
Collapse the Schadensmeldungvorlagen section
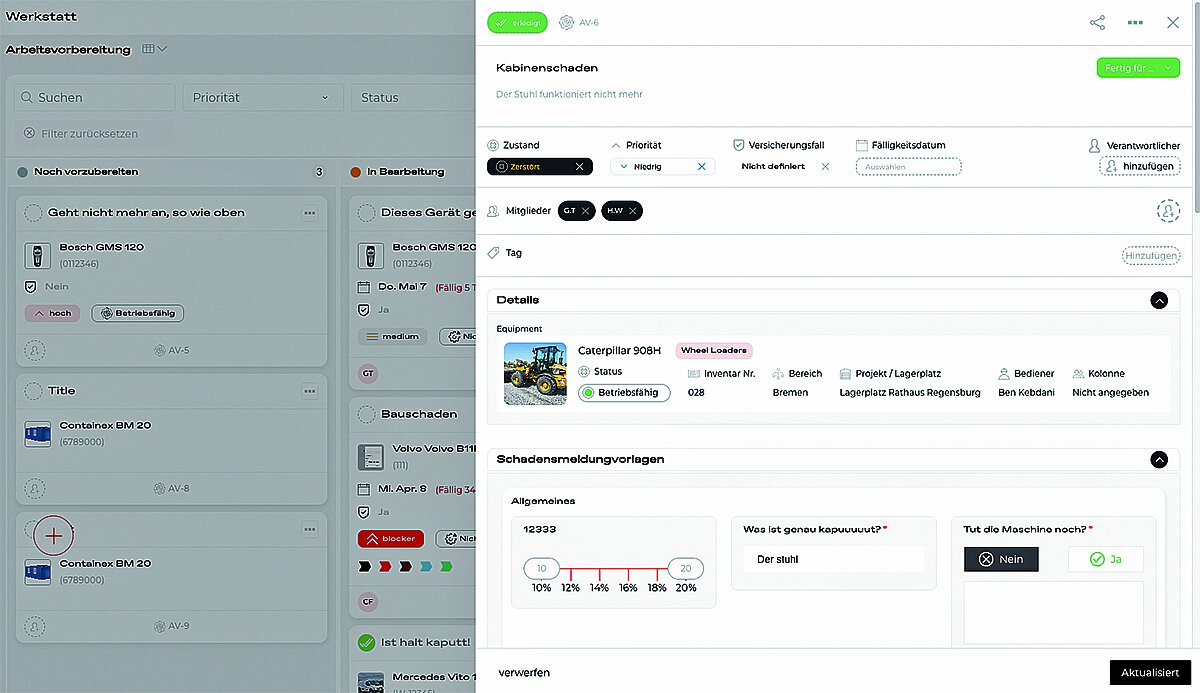click(x=1159, y=460)
